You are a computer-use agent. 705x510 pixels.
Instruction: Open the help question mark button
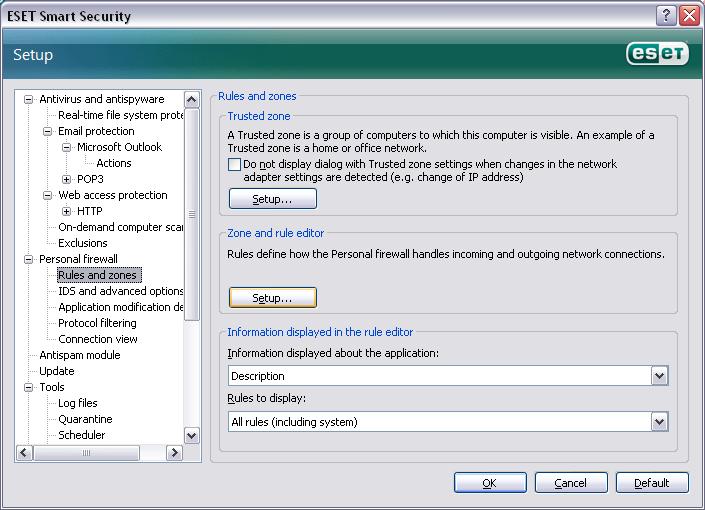[666, 16]
